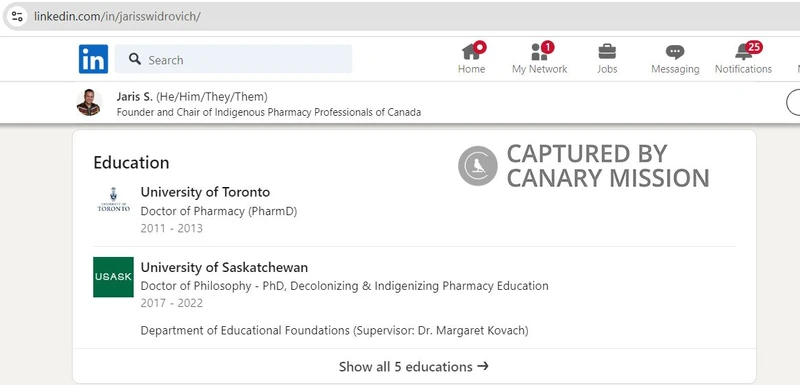The width and height of the screenshot is (800, 385).
Task: Click the green USASK logo
Action: click(113, 277)
